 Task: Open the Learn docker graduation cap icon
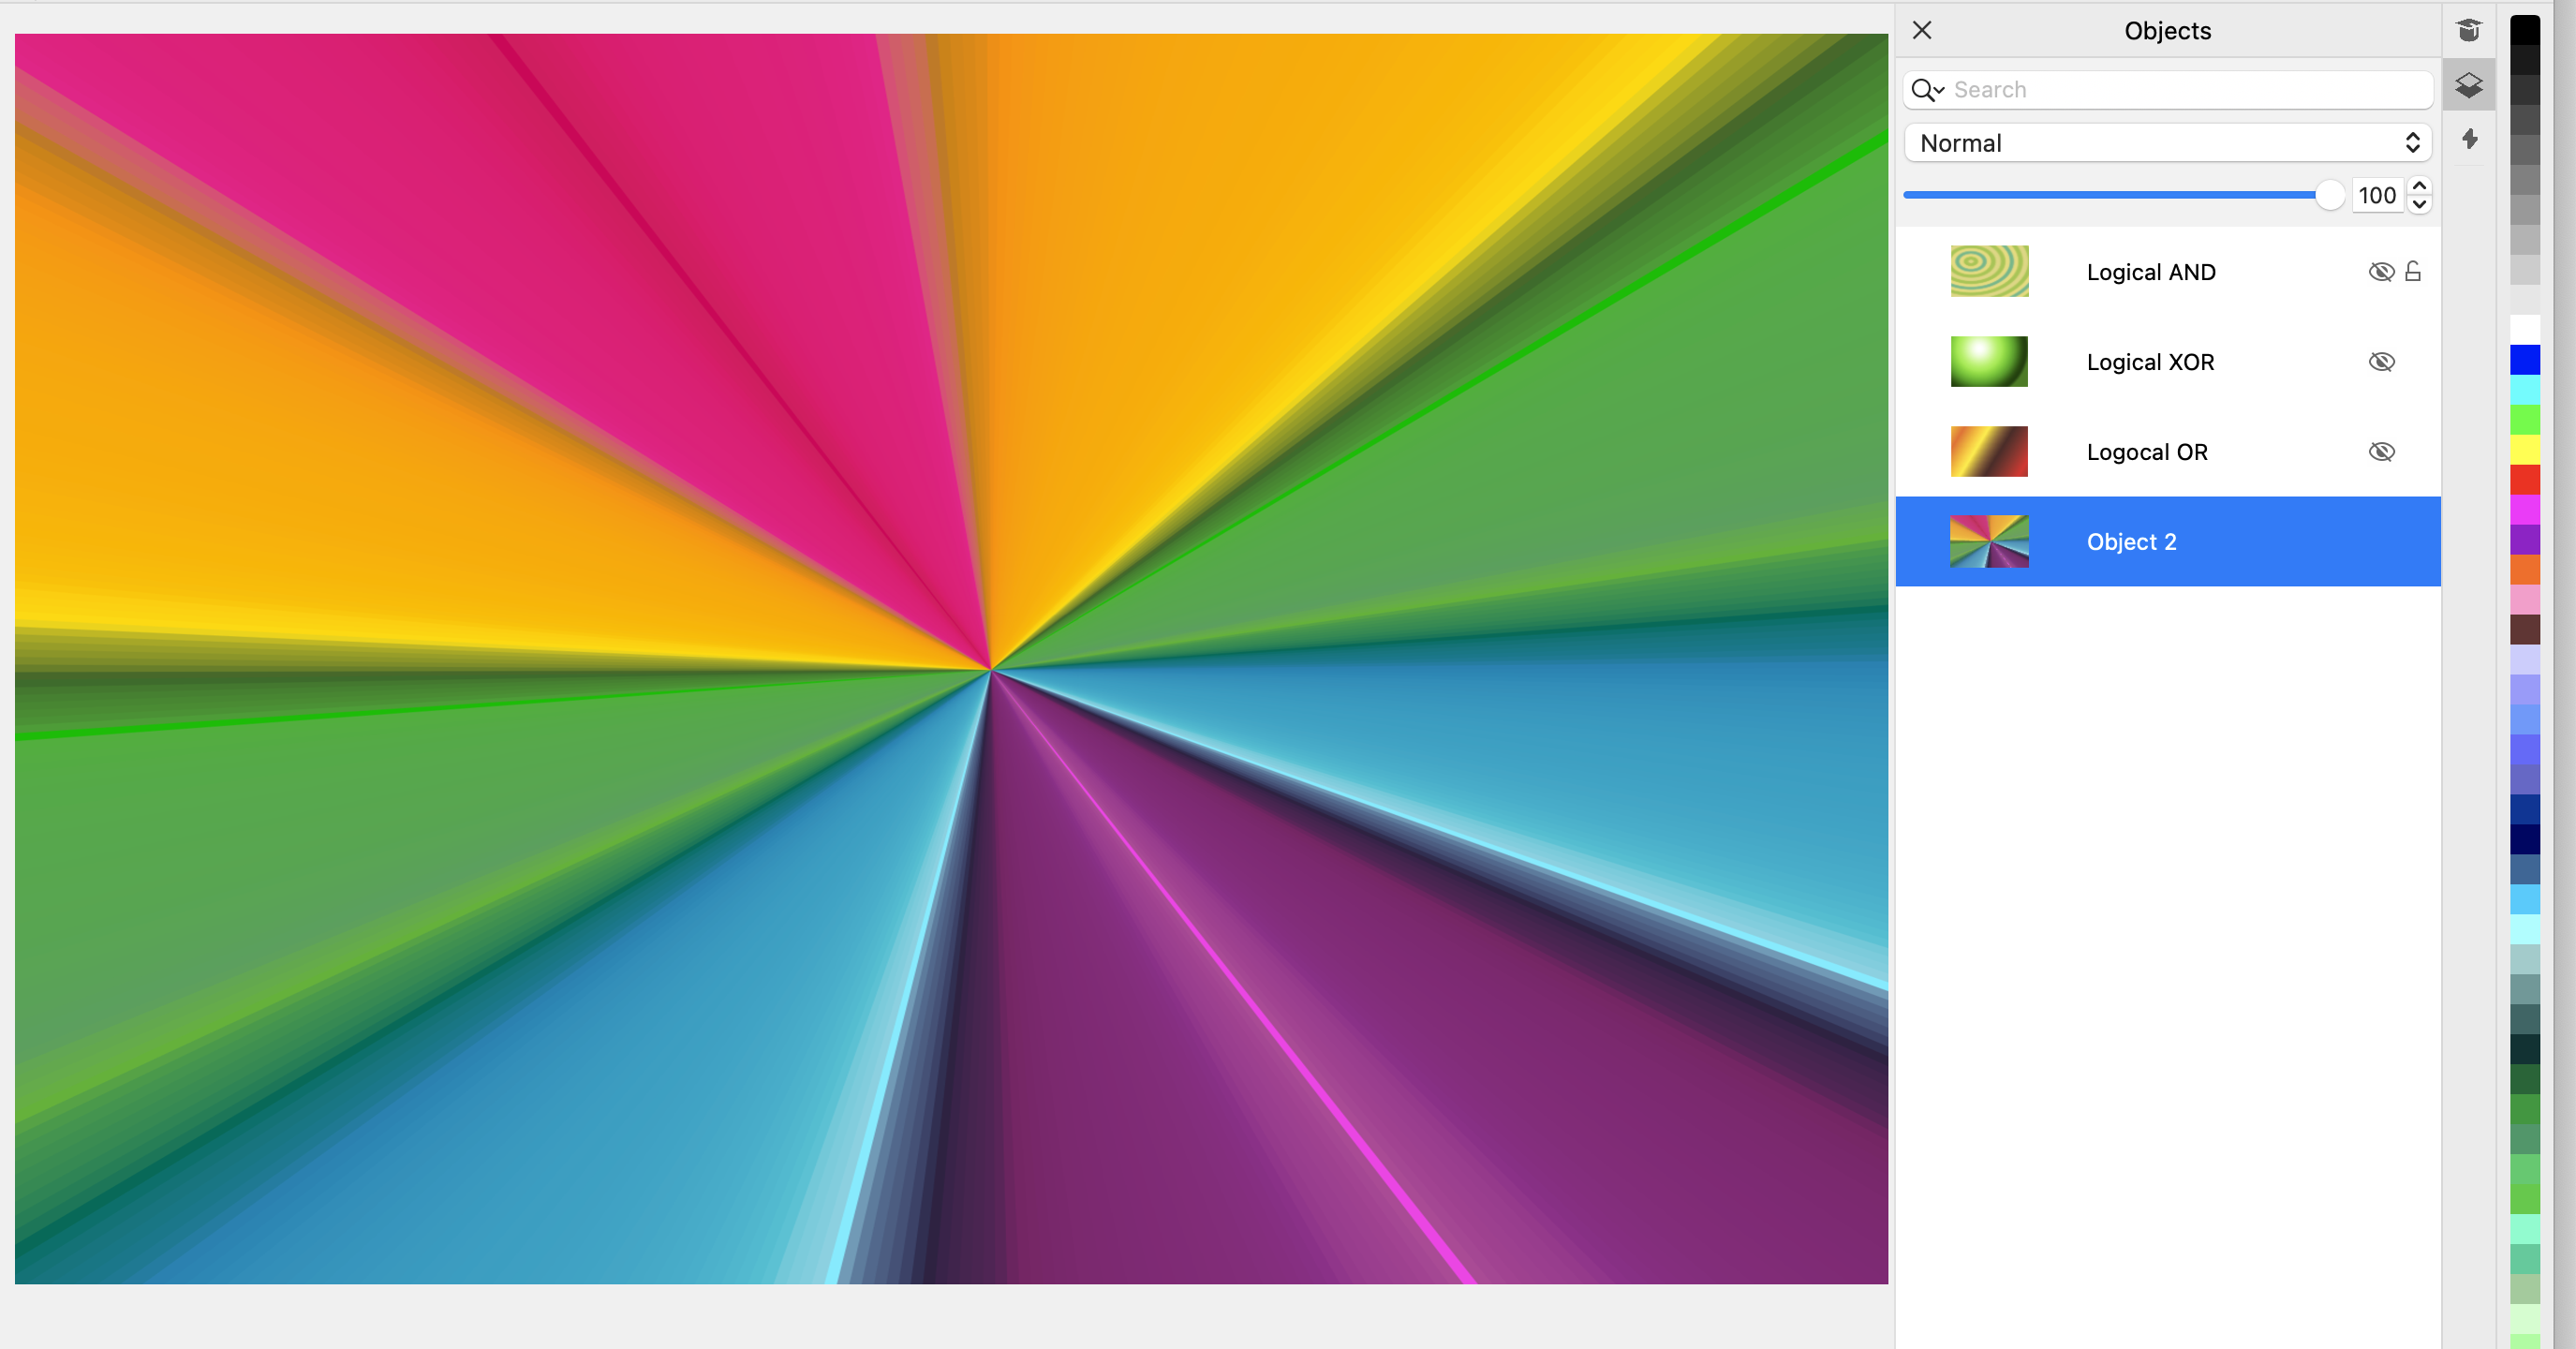[x=2468, y=30]
